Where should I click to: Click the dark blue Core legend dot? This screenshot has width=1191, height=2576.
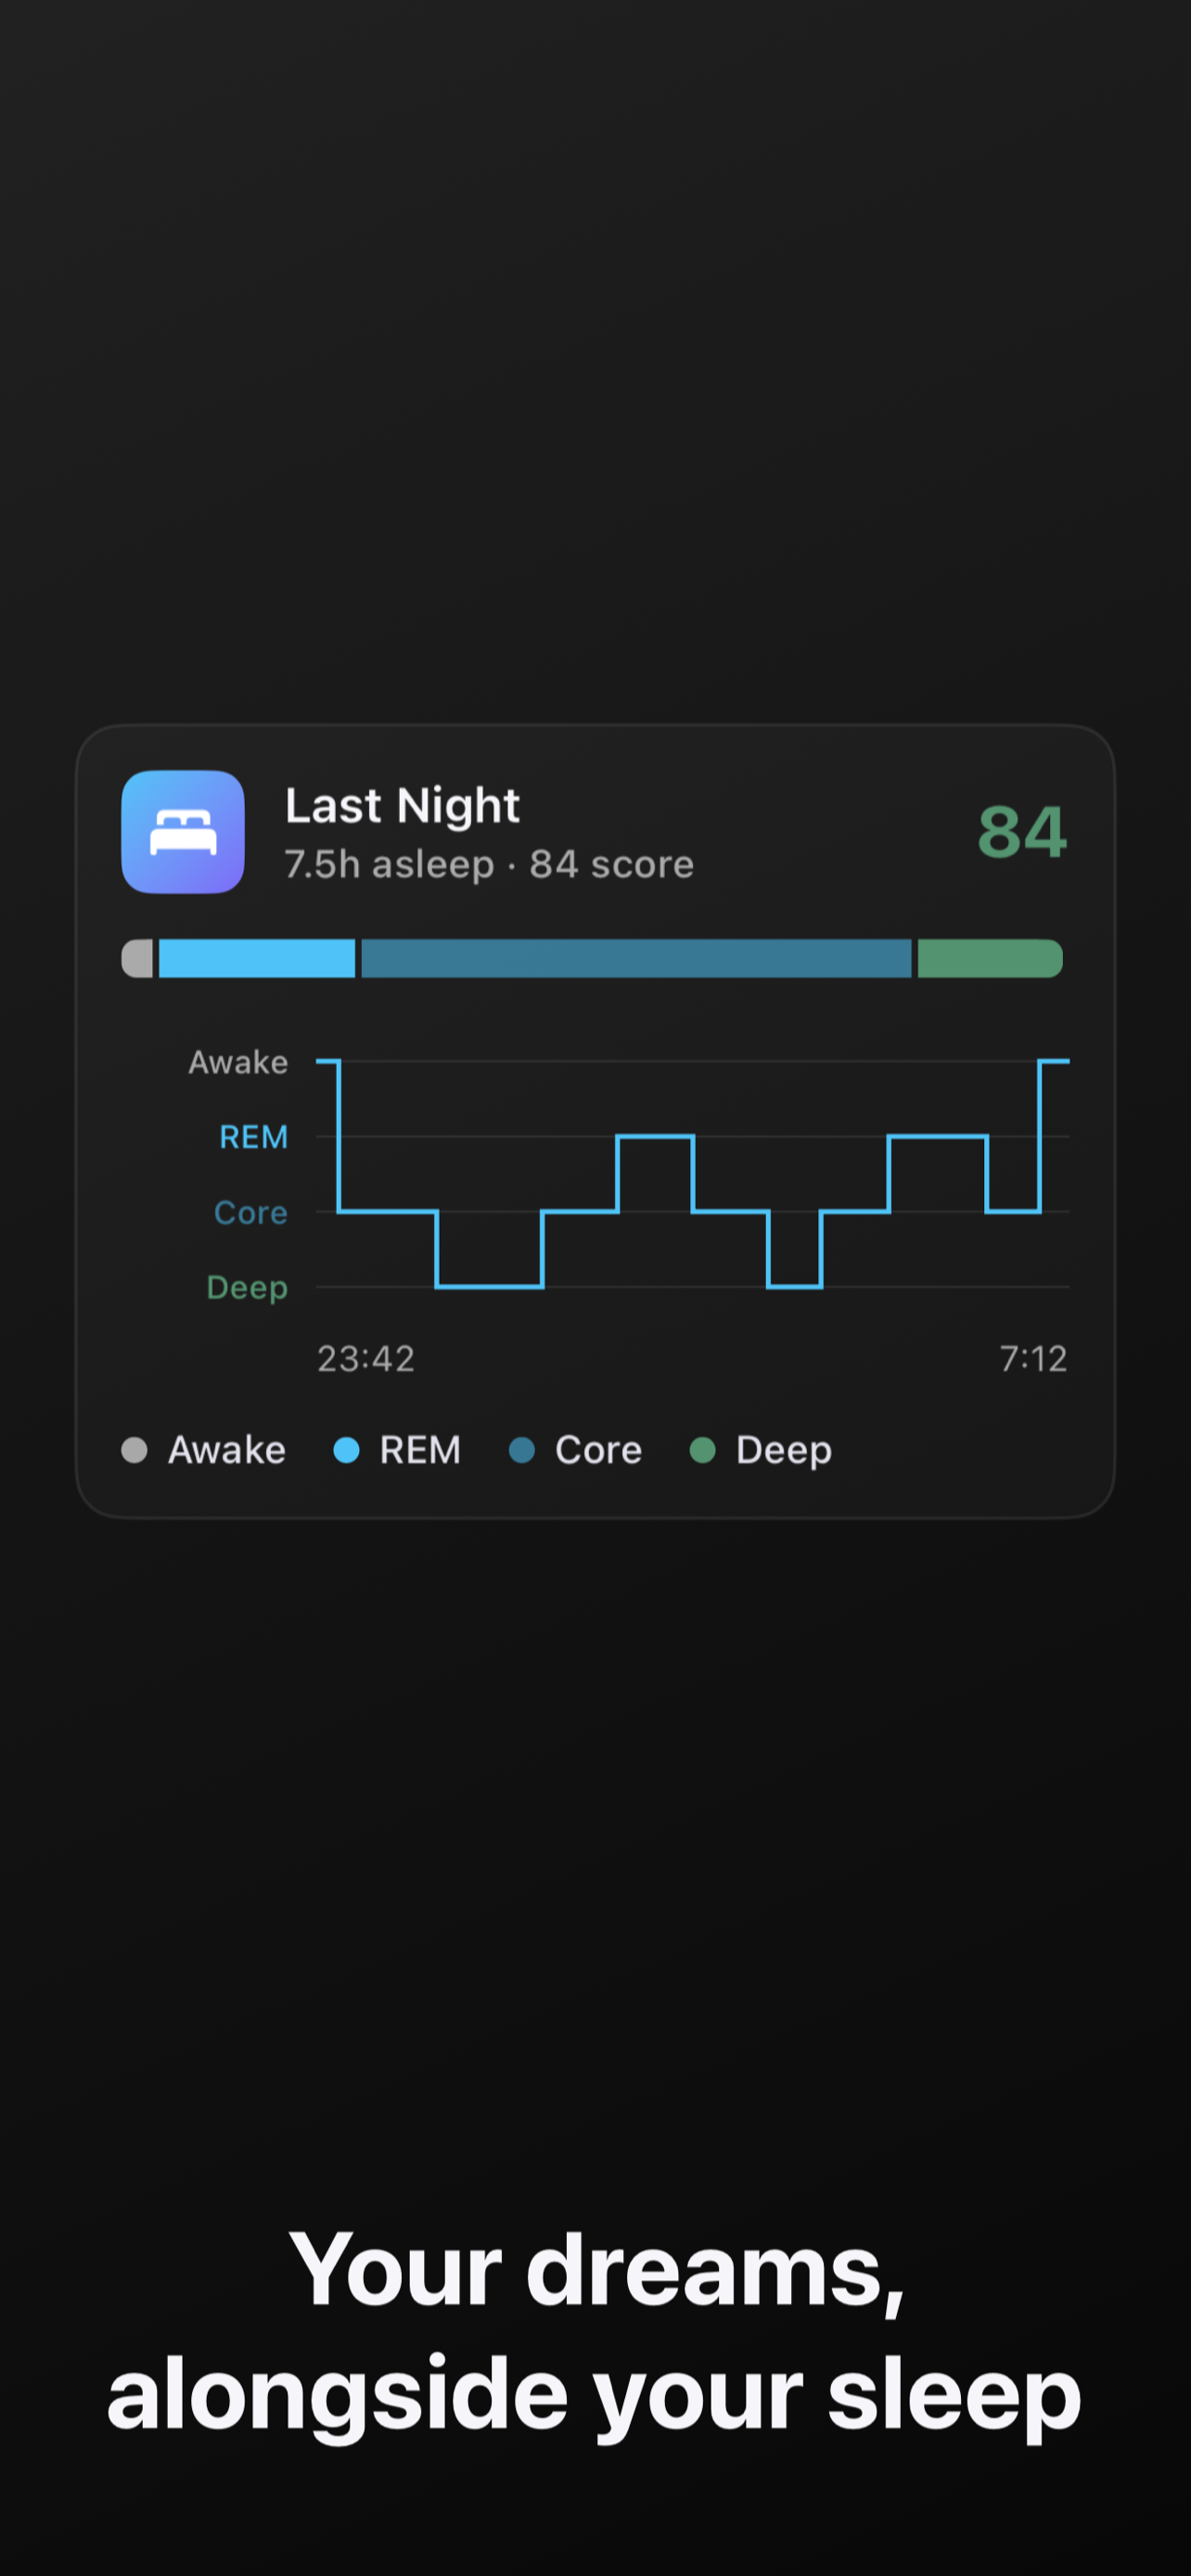[x=522, y=1450]
